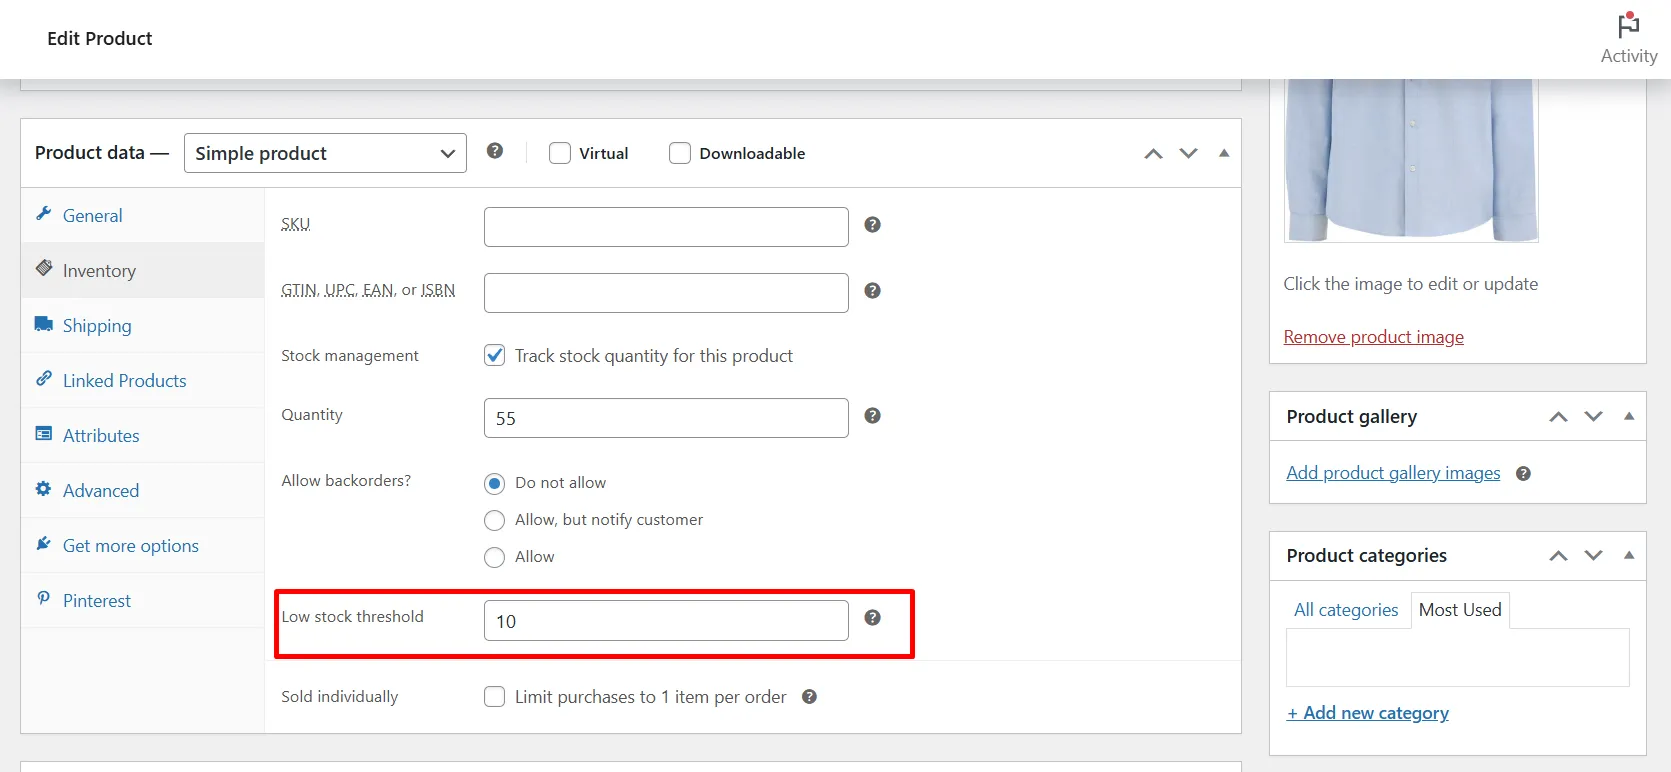Move Product data panel down
Image resolution: width=1671 pixels, height=772 pixels.
[1189, 153]
